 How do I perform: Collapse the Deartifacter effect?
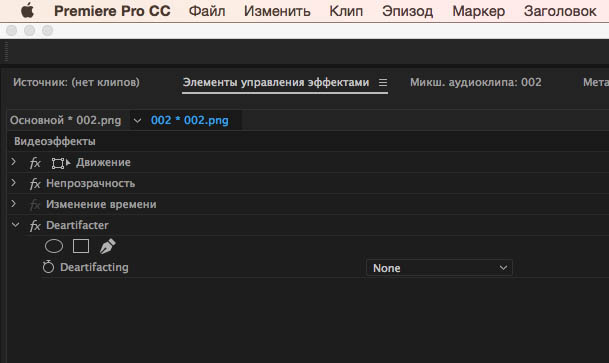click(x=16, y=225)
